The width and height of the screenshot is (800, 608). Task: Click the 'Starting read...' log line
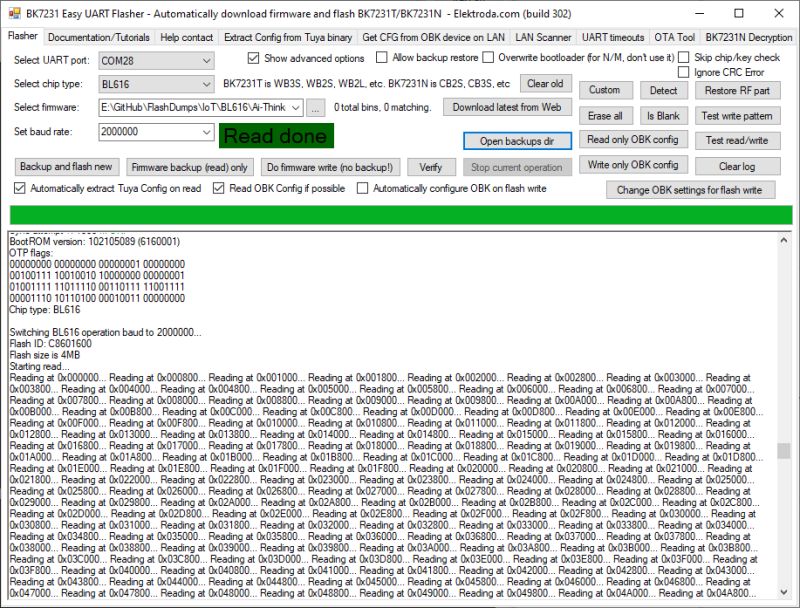39,366
